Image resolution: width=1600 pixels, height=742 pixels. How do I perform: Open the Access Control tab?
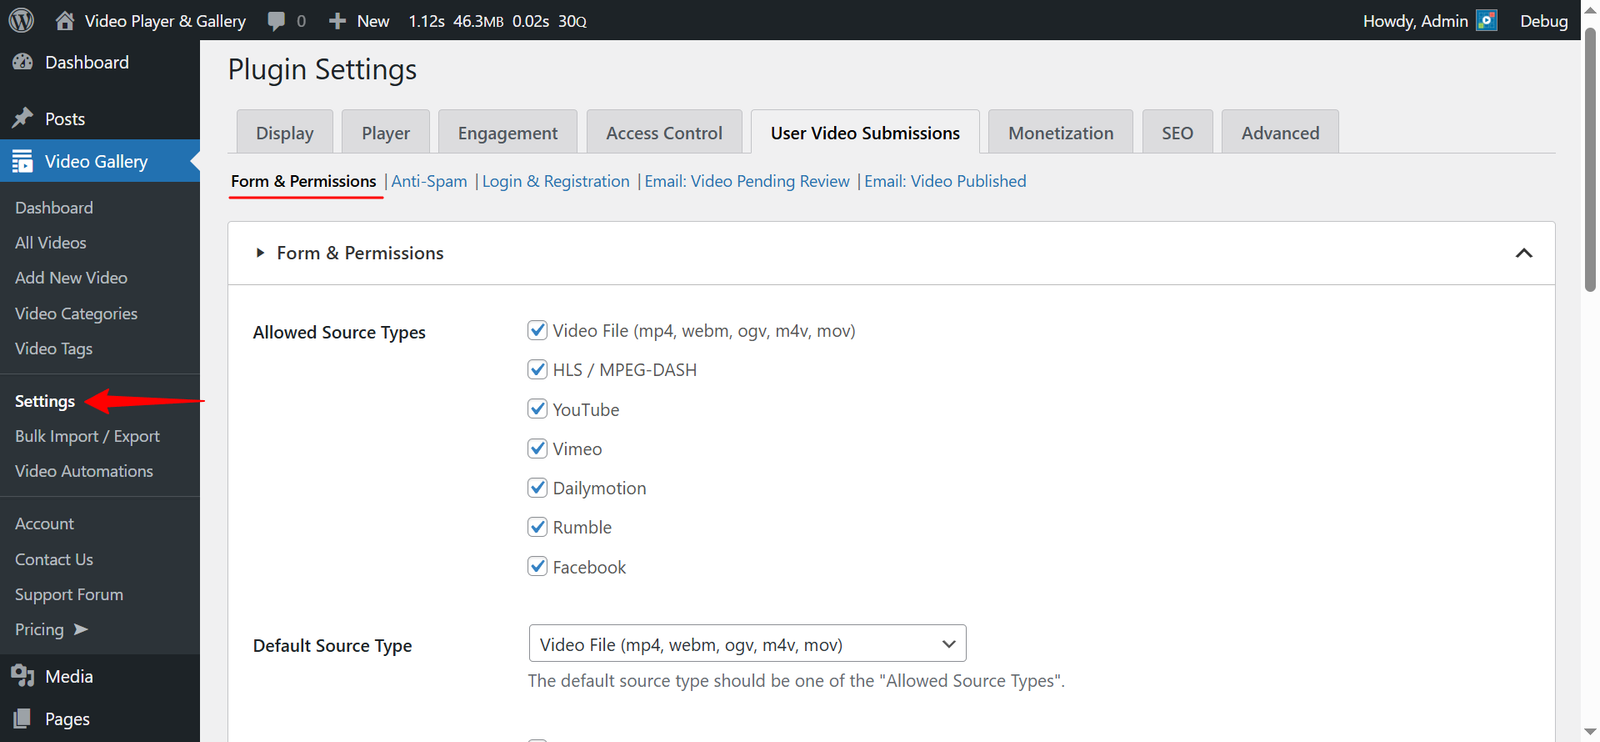[664, 132]
